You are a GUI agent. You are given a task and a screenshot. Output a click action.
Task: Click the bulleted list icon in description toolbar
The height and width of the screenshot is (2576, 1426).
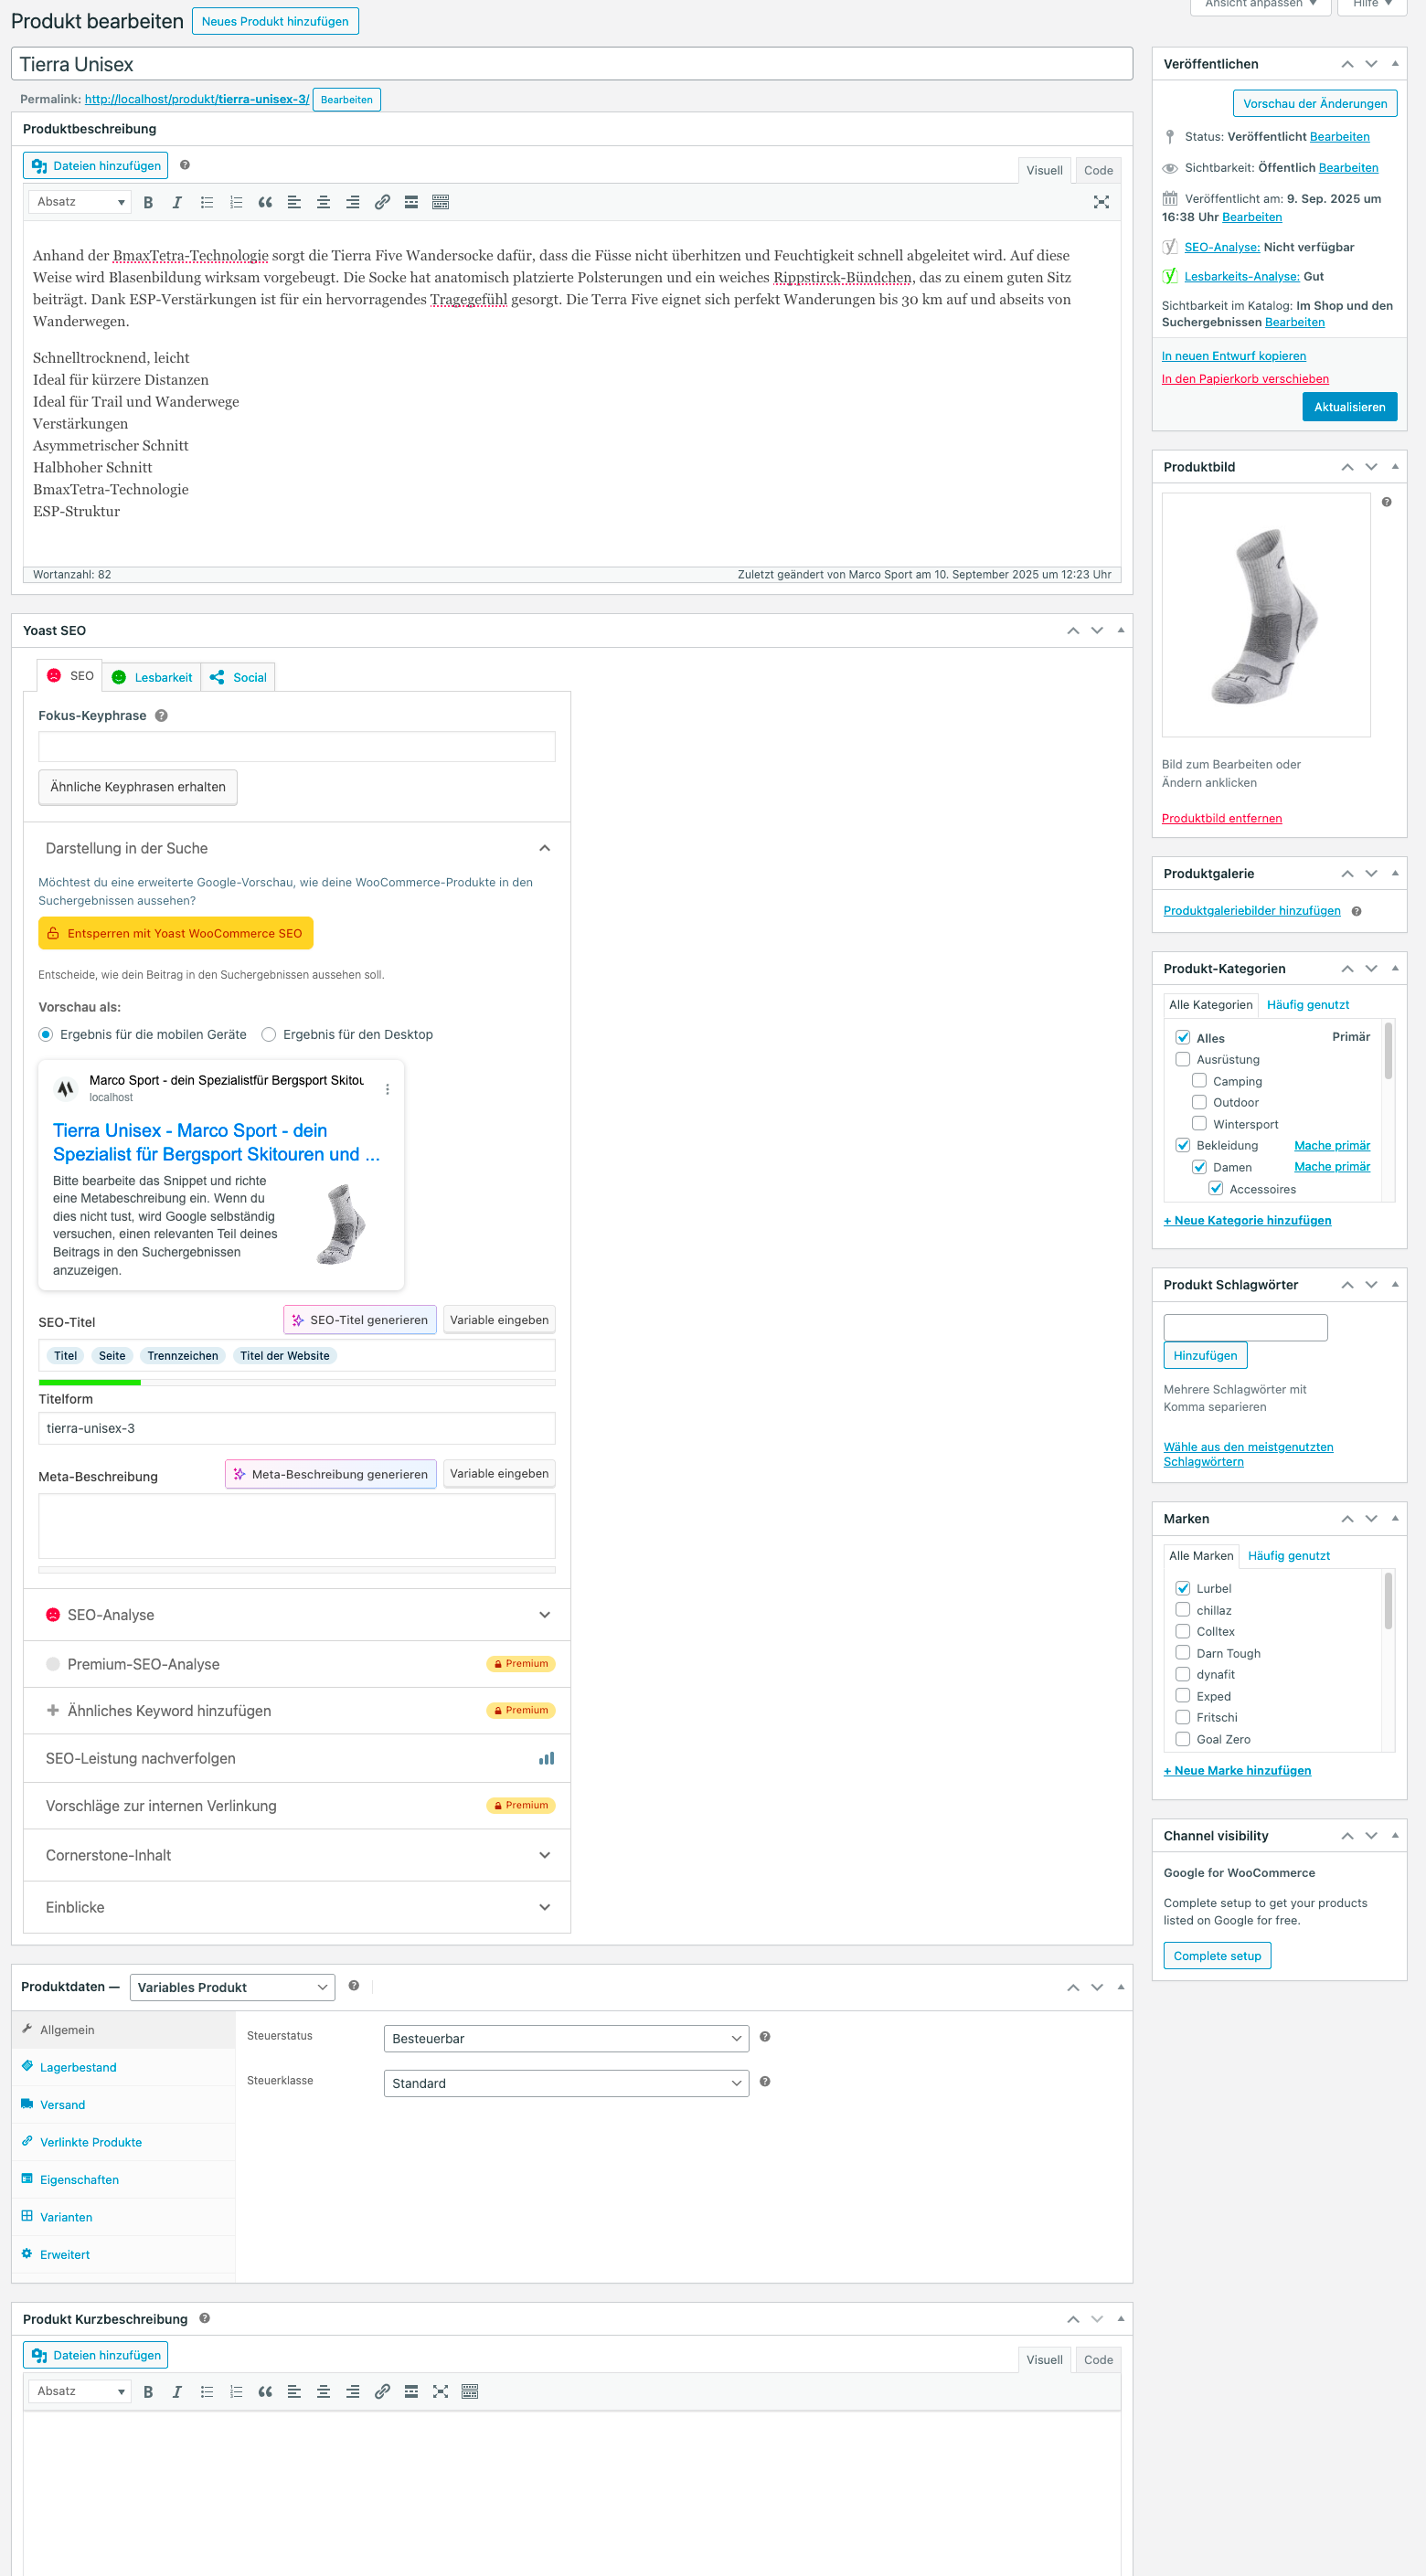[x=207, y=202]
